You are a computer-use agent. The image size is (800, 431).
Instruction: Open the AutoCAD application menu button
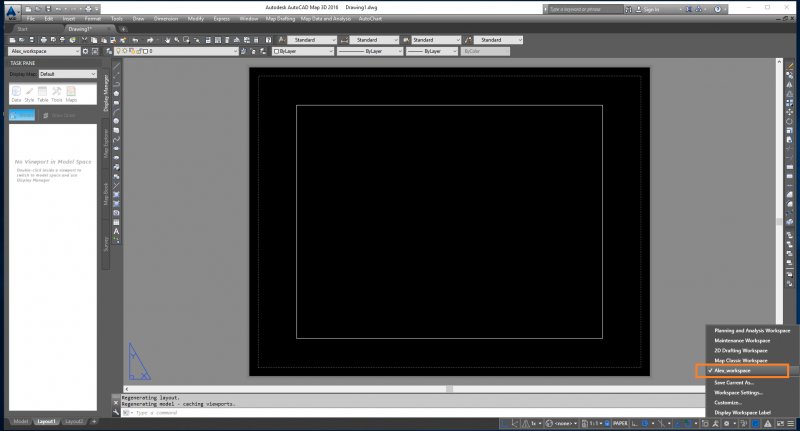pos(11,11)
